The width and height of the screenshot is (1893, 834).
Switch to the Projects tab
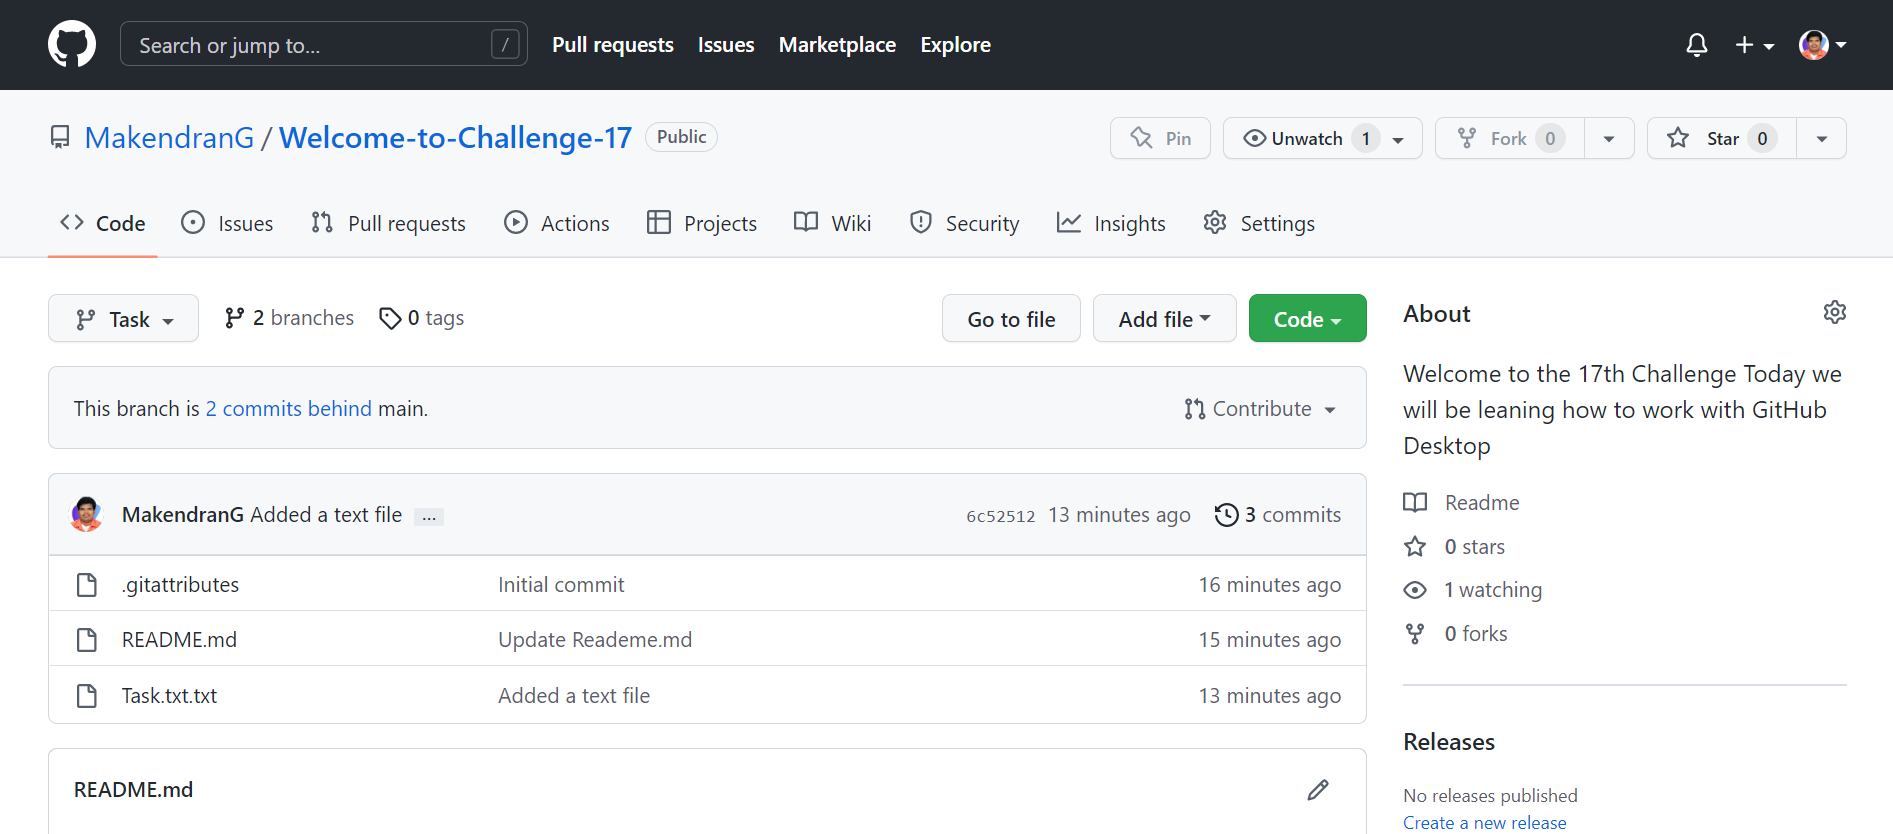702,223
